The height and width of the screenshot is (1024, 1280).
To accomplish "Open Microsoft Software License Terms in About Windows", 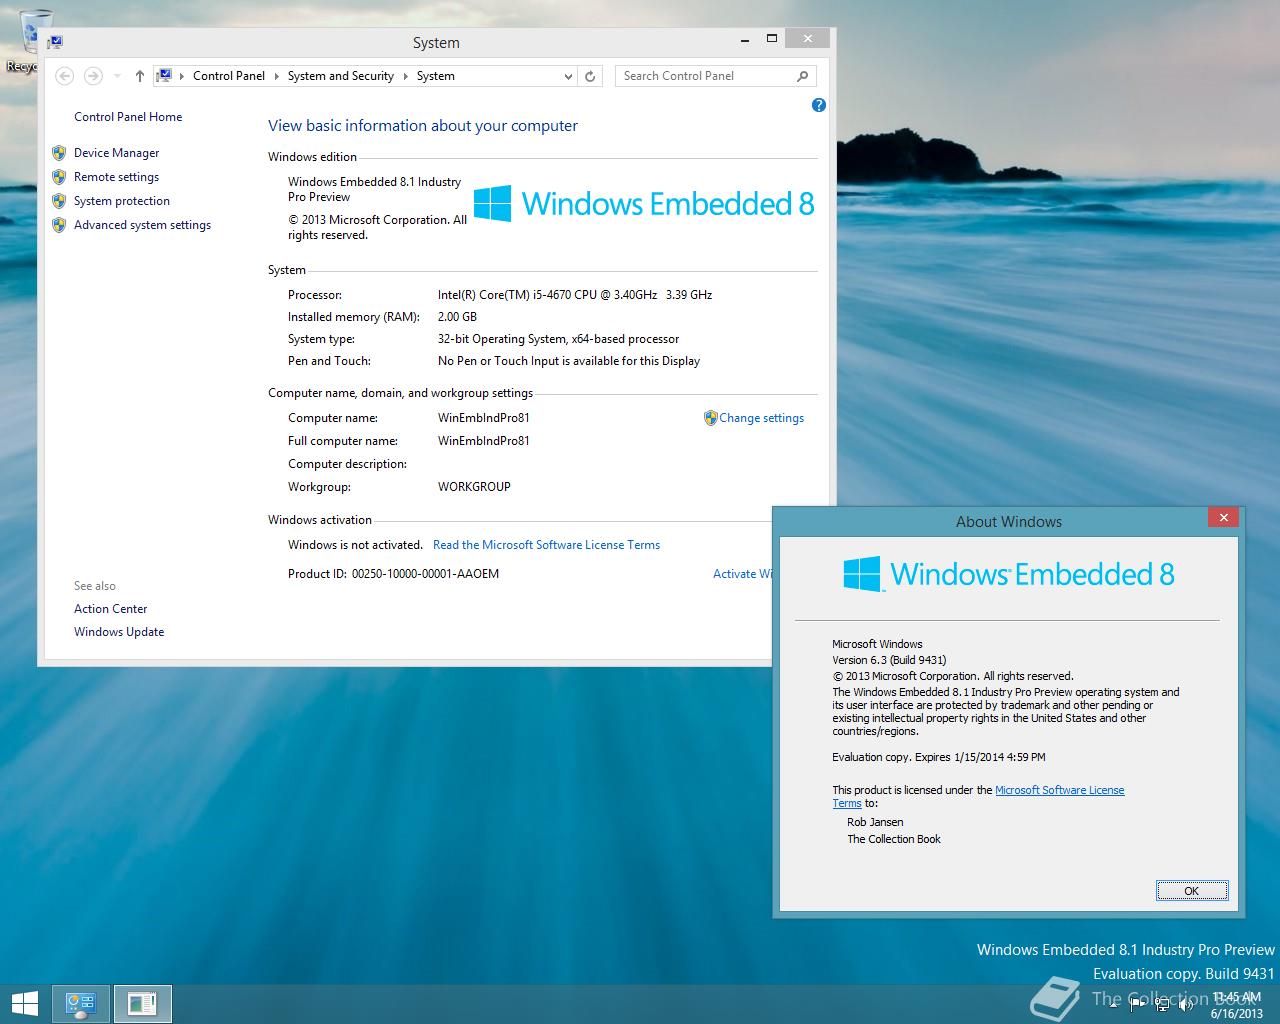I will click(1060, 790).
